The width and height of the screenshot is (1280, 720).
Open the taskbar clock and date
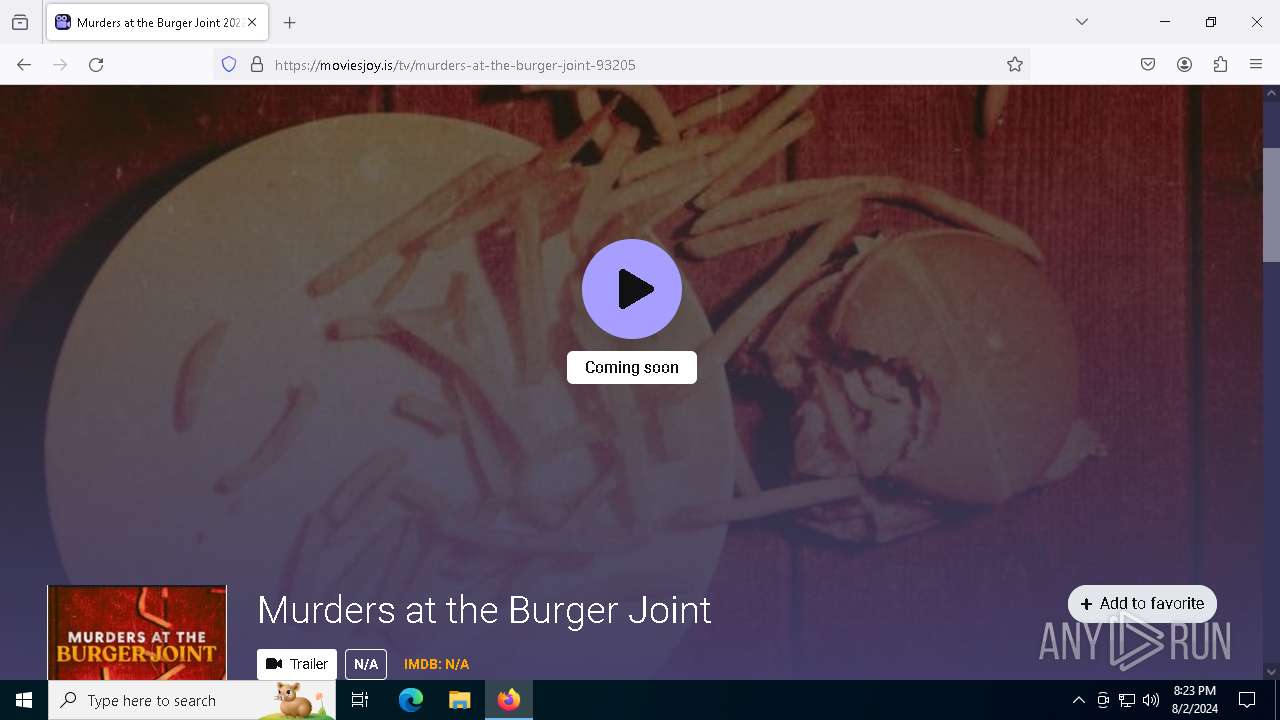[1194, 700]
